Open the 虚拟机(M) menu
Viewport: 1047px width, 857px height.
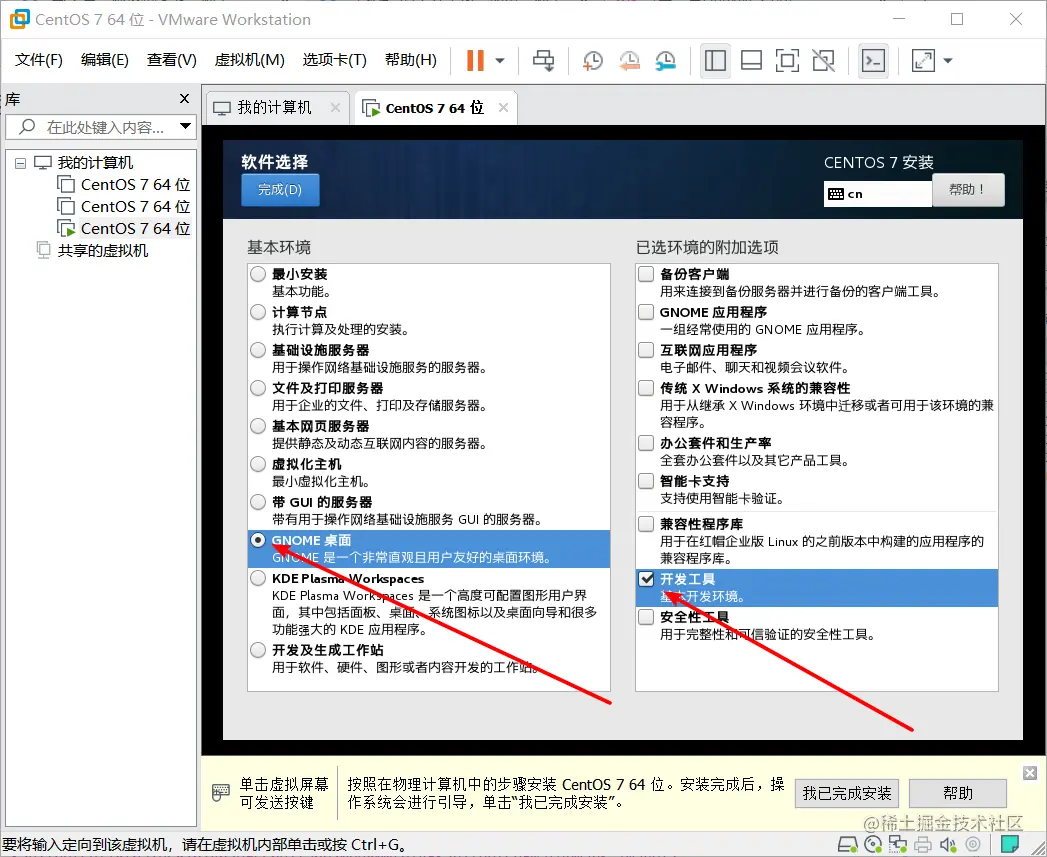(x=249, y=60)
